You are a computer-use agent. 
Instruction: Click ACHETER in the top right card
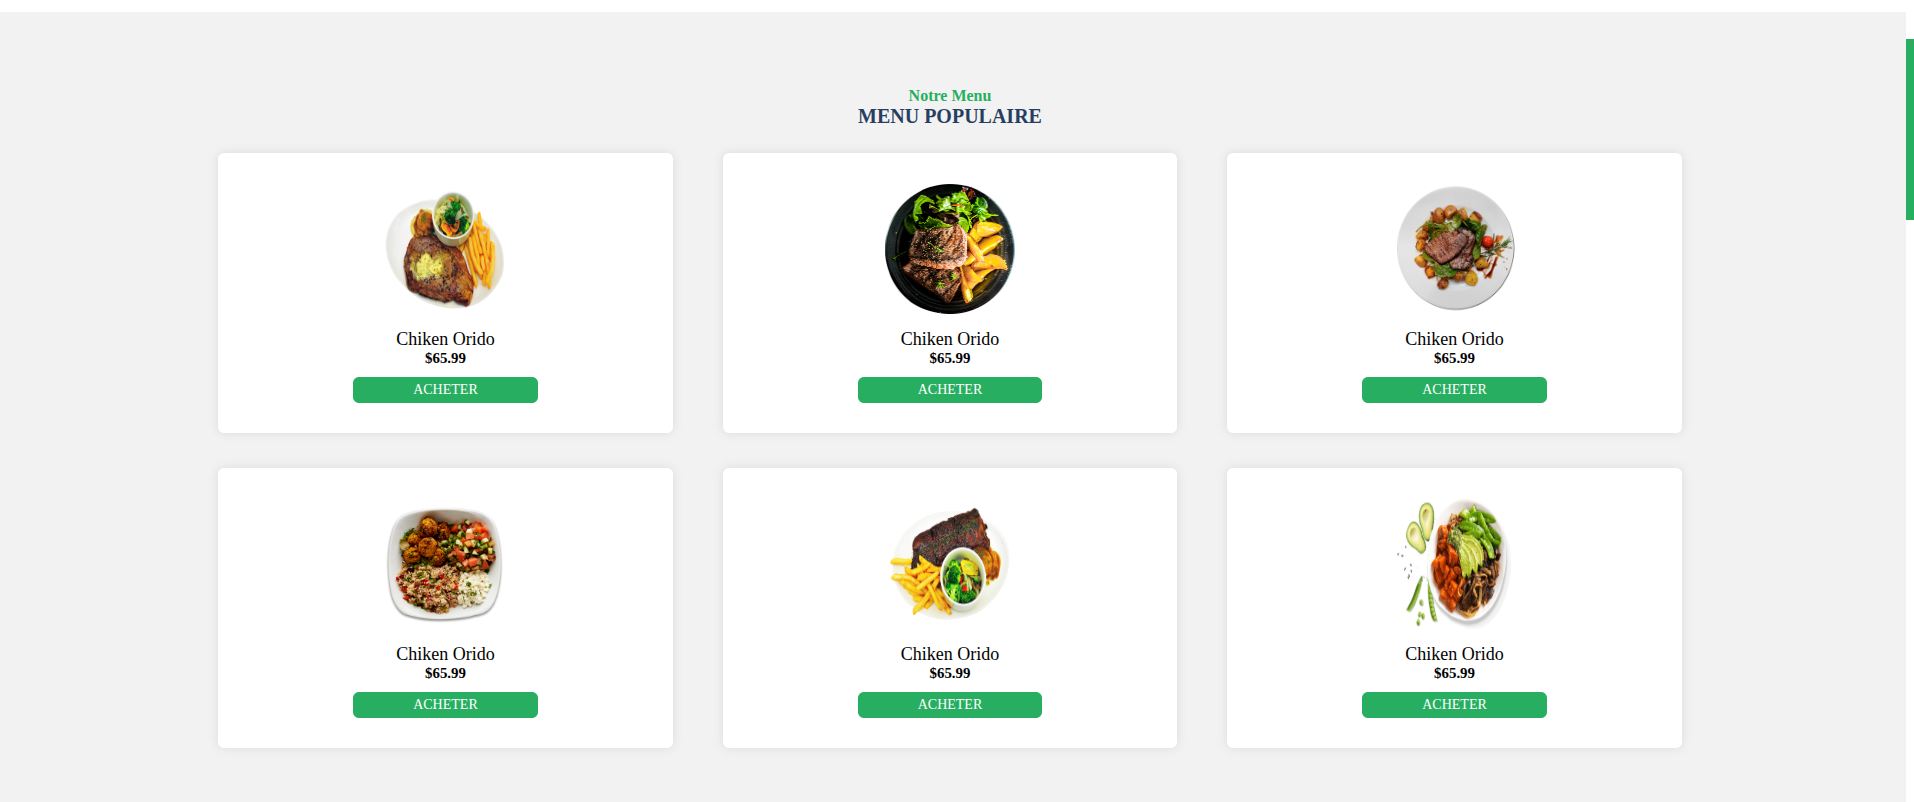[1454, 390]
